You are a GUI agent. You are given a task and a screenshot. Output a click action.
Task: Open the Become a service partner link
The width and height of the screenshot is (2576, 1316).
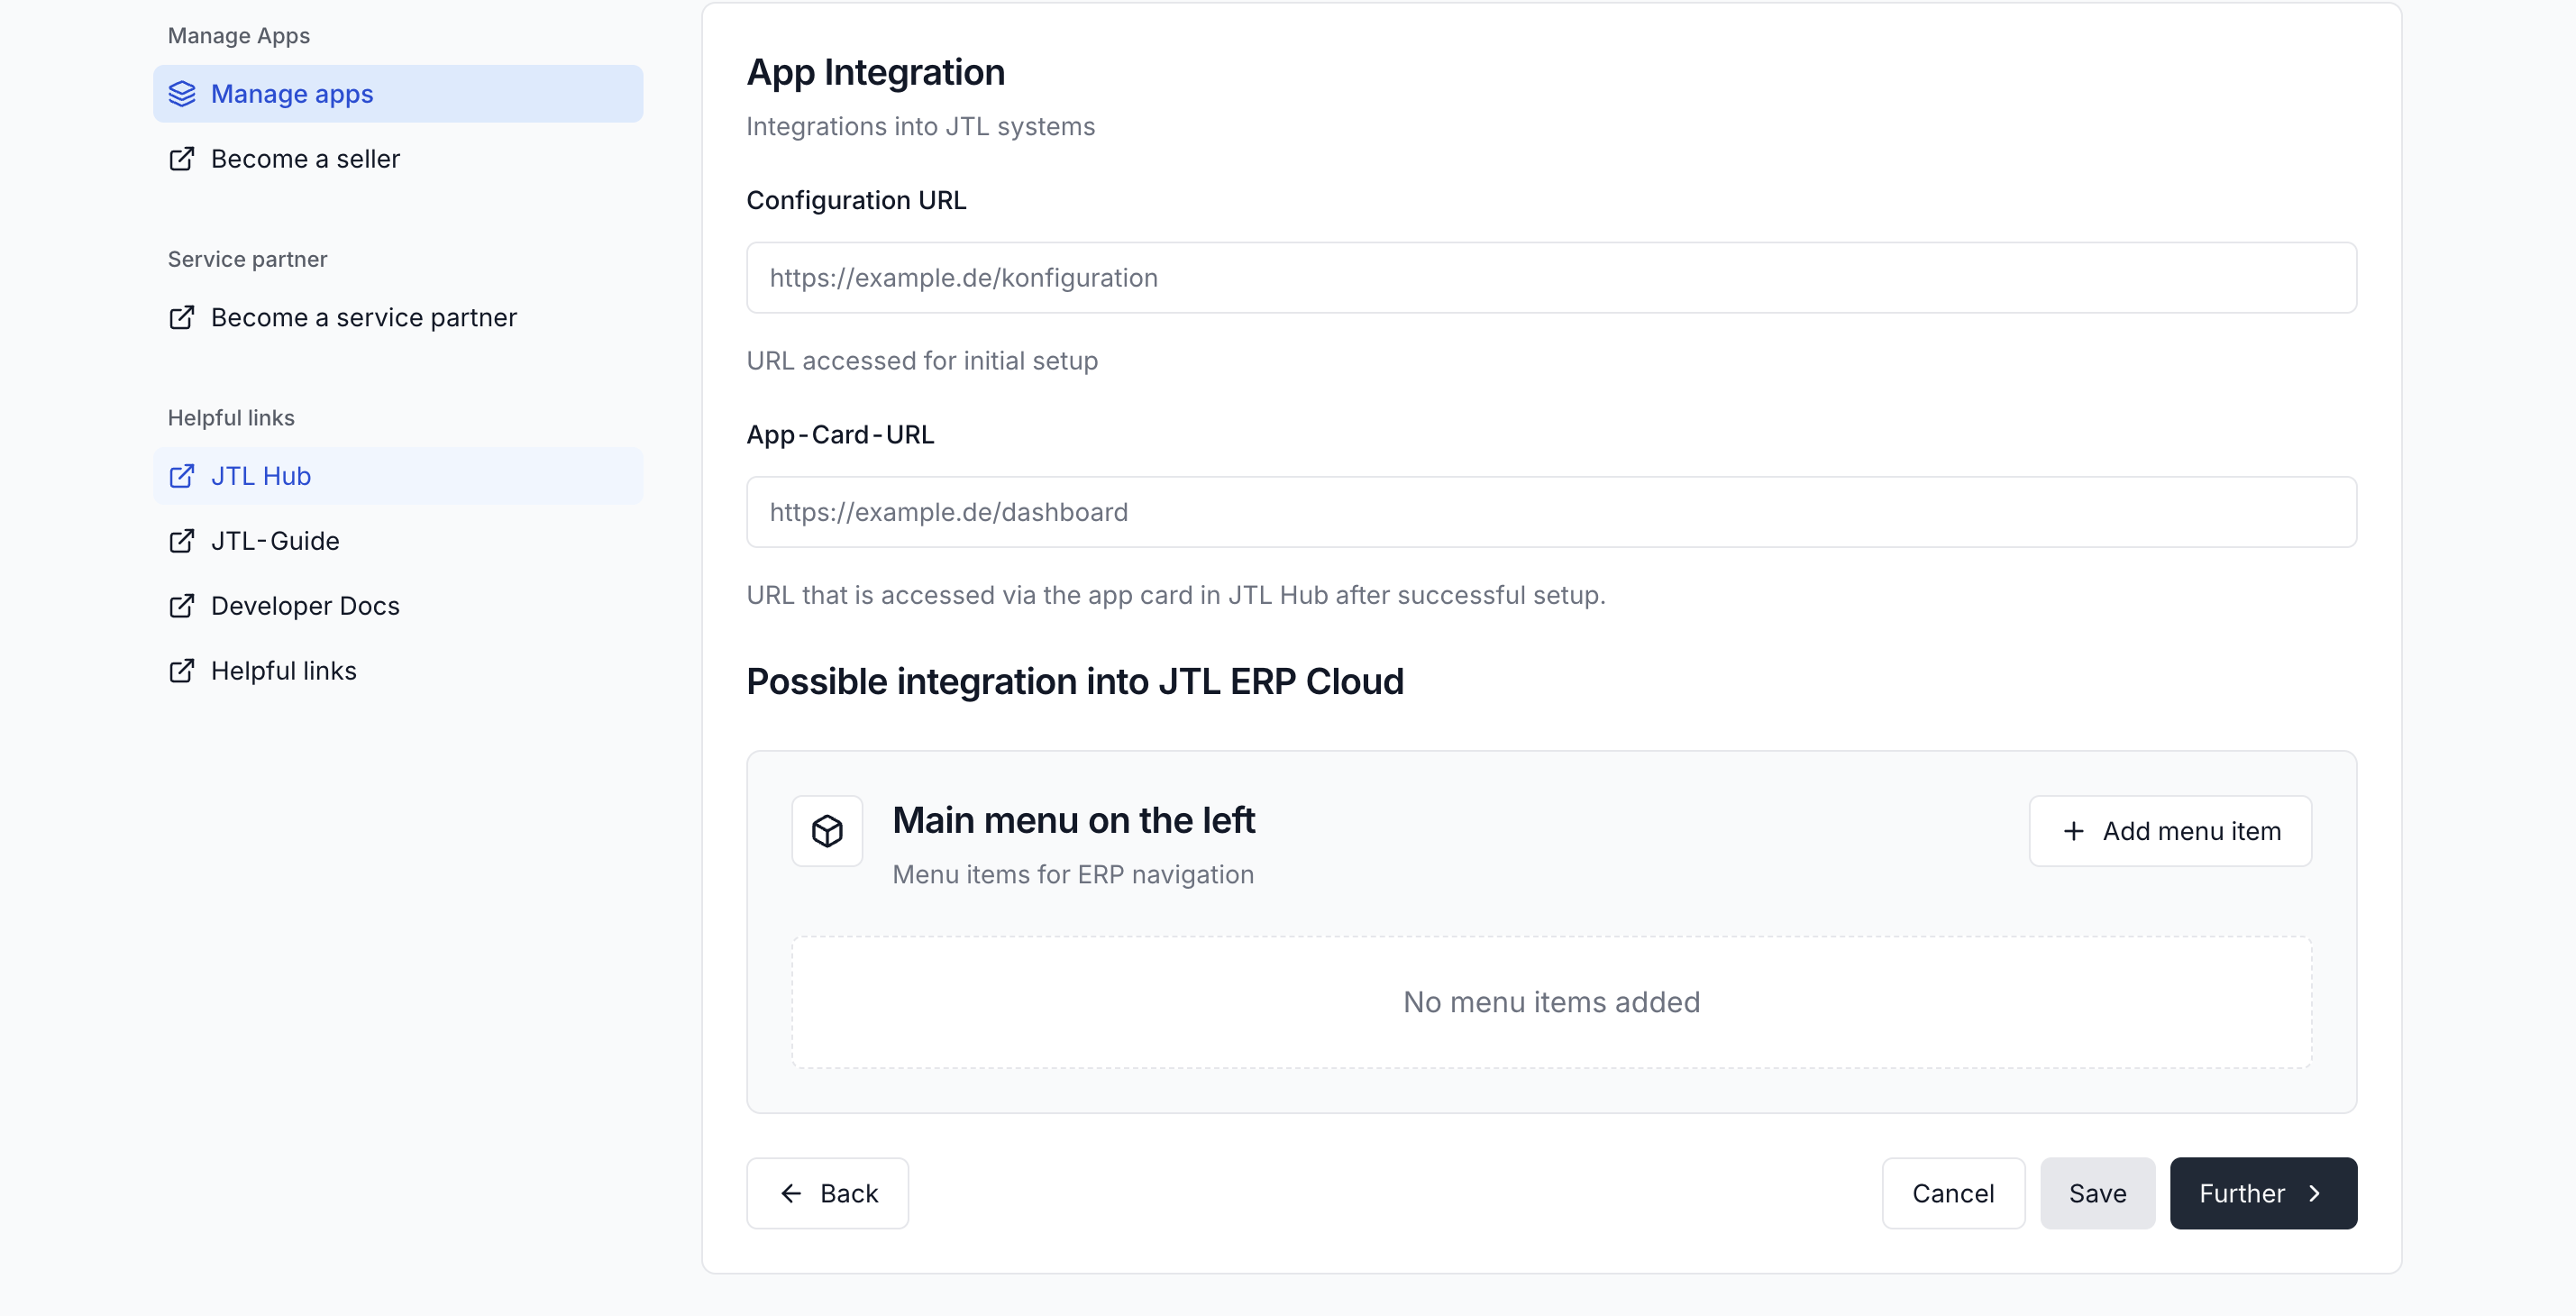[398, 317]
